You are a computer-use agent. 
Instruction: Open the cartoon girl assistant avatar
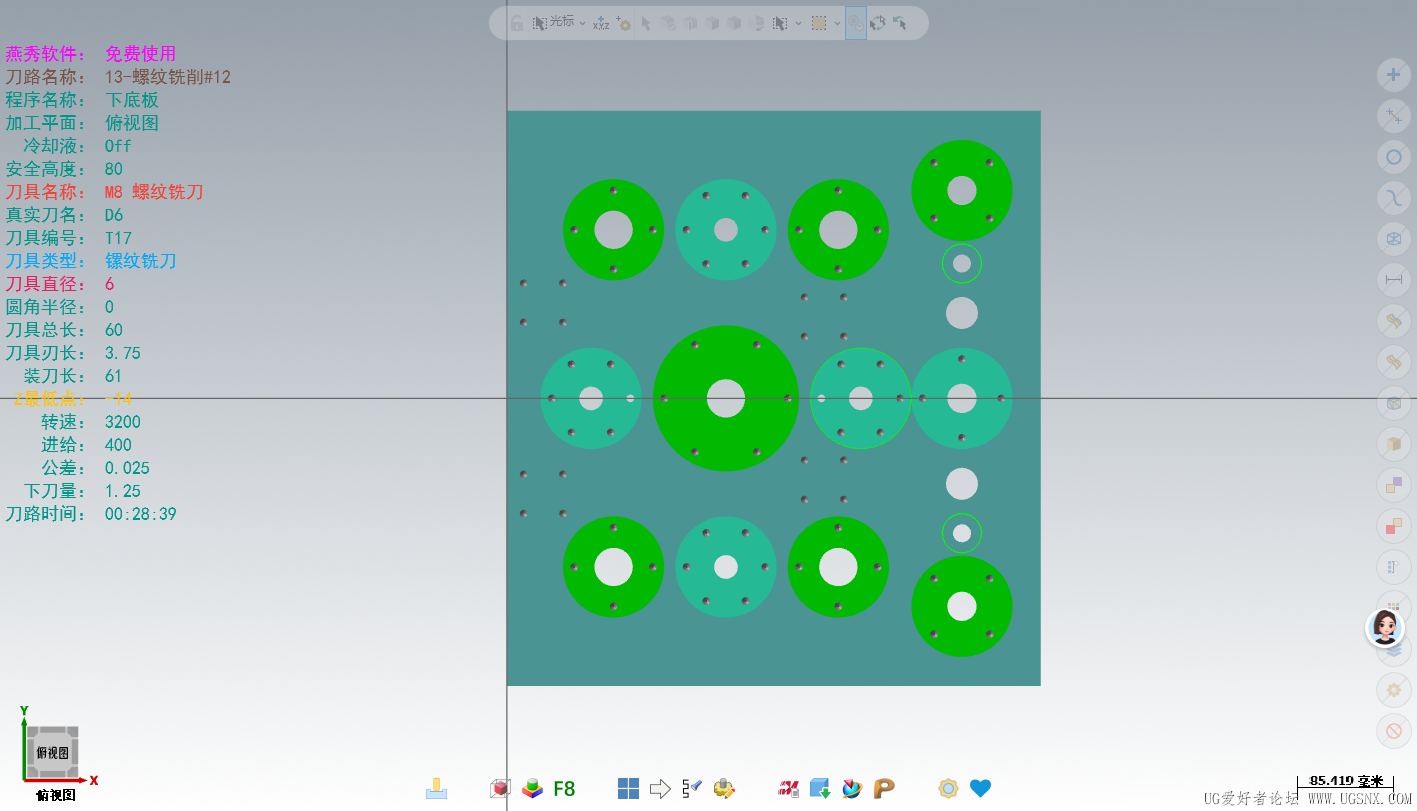[1385, 628]
